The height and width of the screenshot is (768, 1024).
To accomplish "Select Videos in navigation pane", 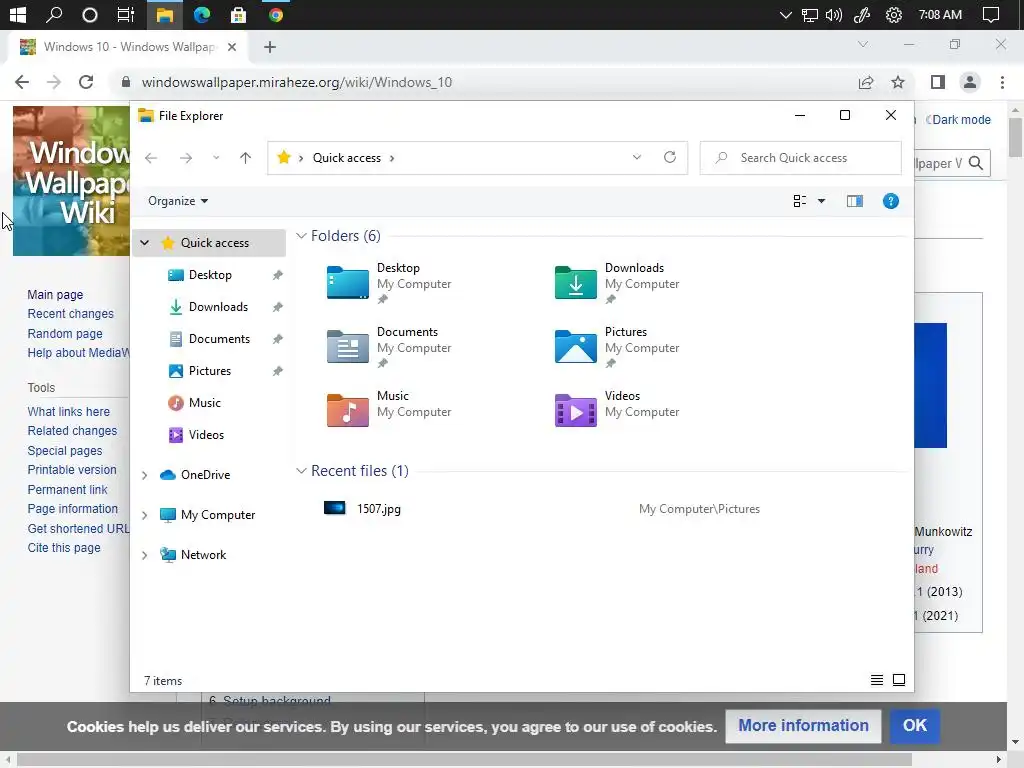I will click(206, 435).
